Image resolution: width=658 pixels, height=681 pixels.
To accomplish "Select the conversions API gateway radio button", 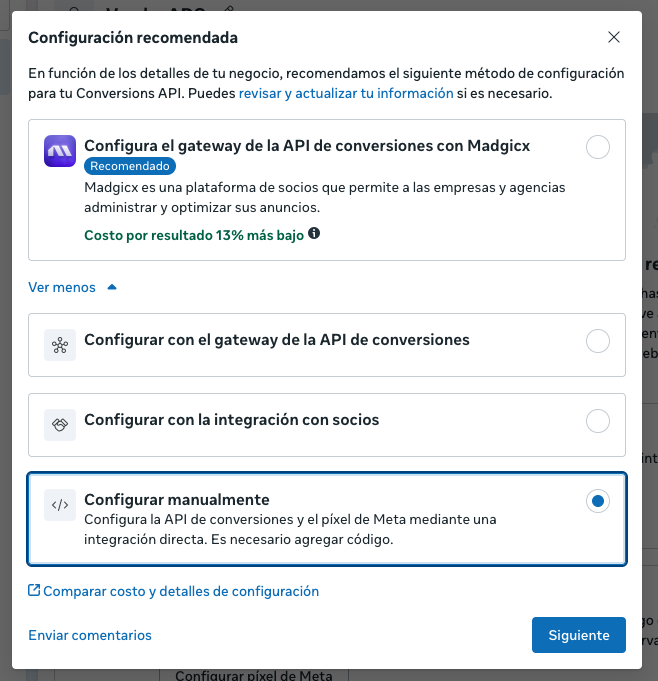I will click(597, 341).
